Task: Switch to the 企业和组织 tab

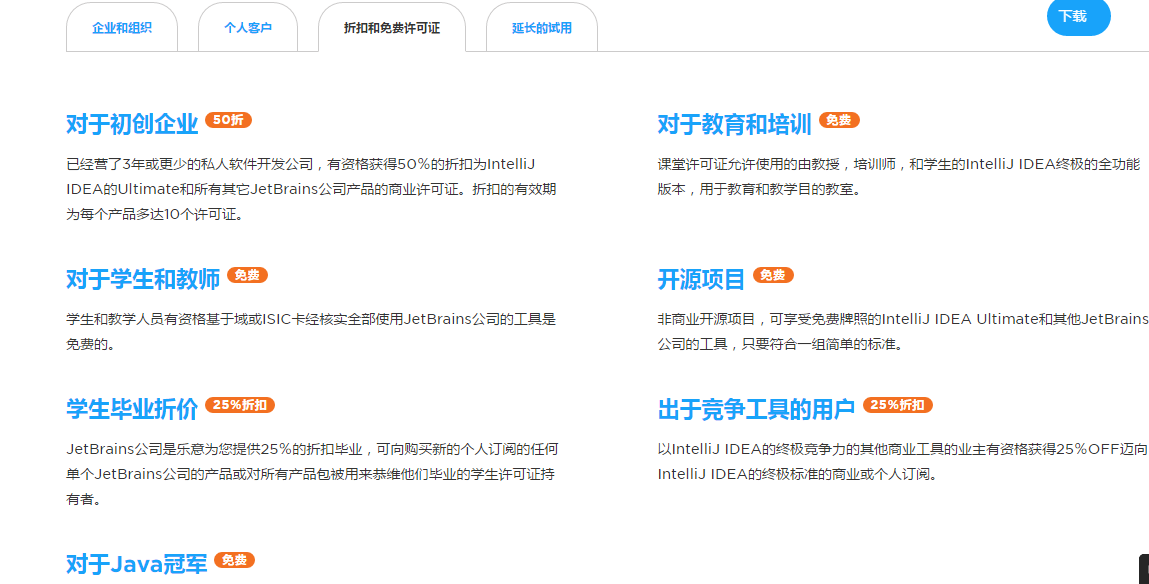Action: [121, 27]
